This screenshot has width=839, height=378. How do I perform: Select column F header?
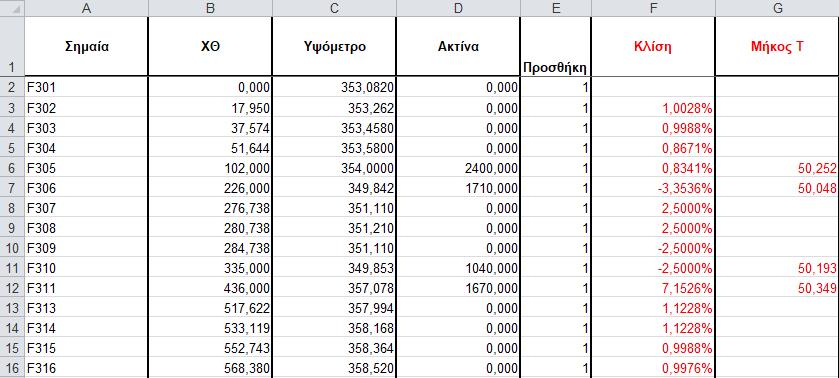coord(653,8)
